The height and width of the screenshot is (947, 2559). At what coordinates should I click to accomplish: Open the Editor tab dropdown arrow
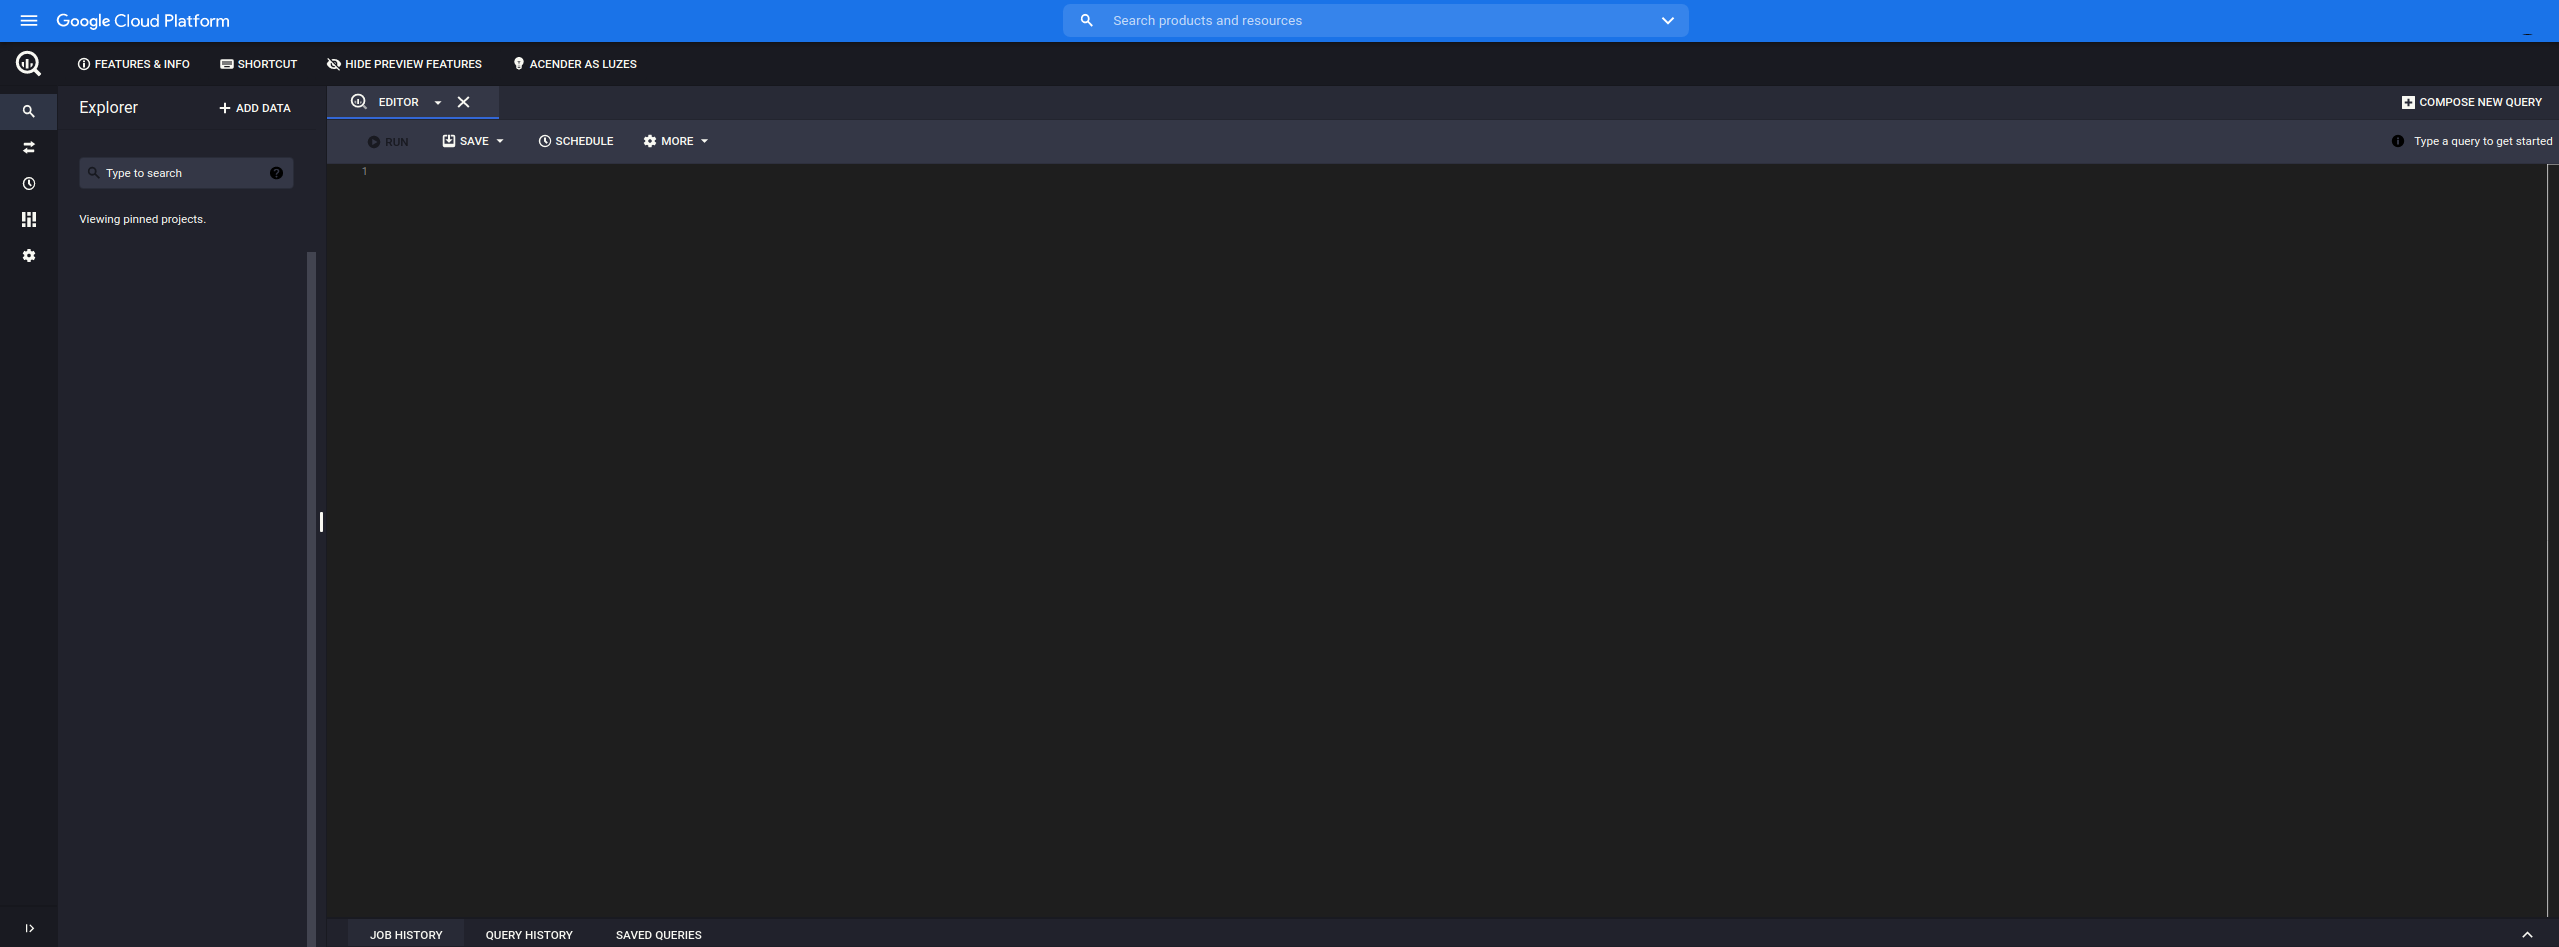[437, 101]
